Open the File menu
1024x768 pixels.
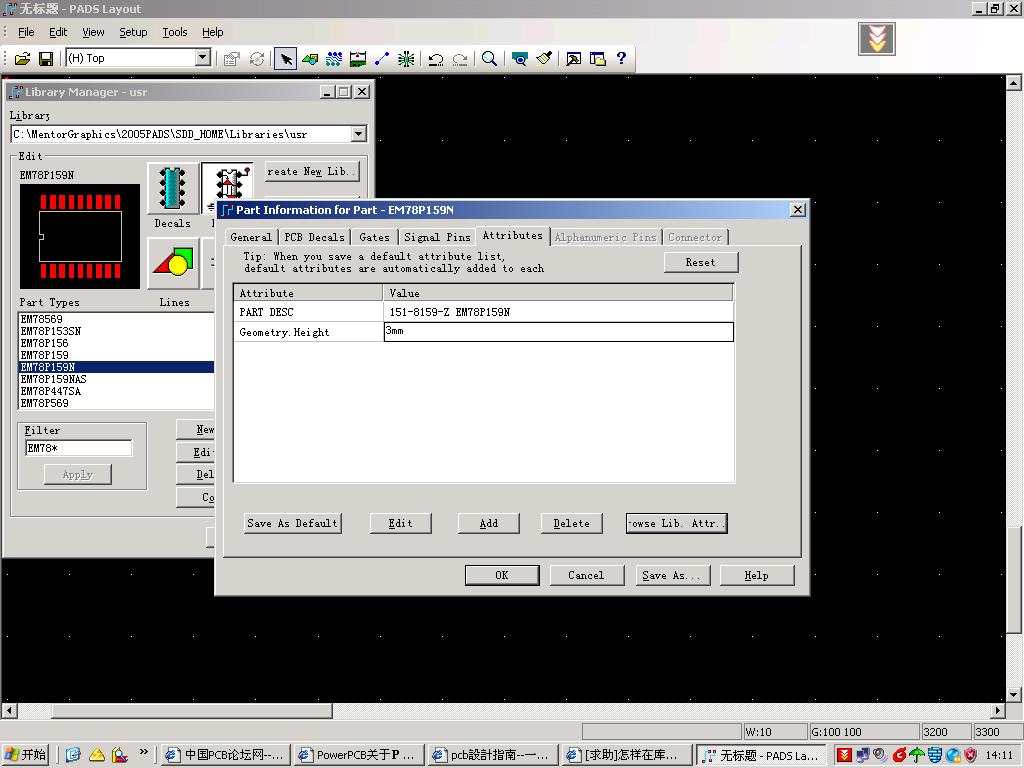tap(26, 32)
